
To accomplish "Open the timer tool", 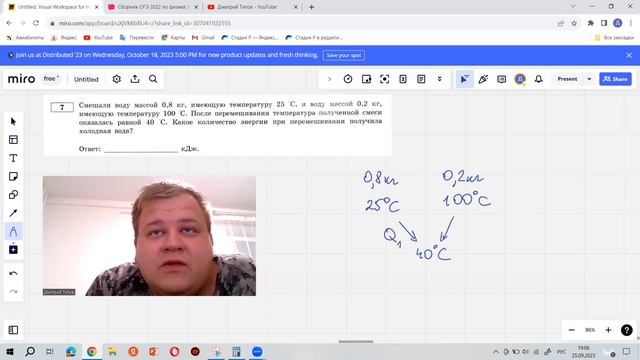I will click(348, 79).
